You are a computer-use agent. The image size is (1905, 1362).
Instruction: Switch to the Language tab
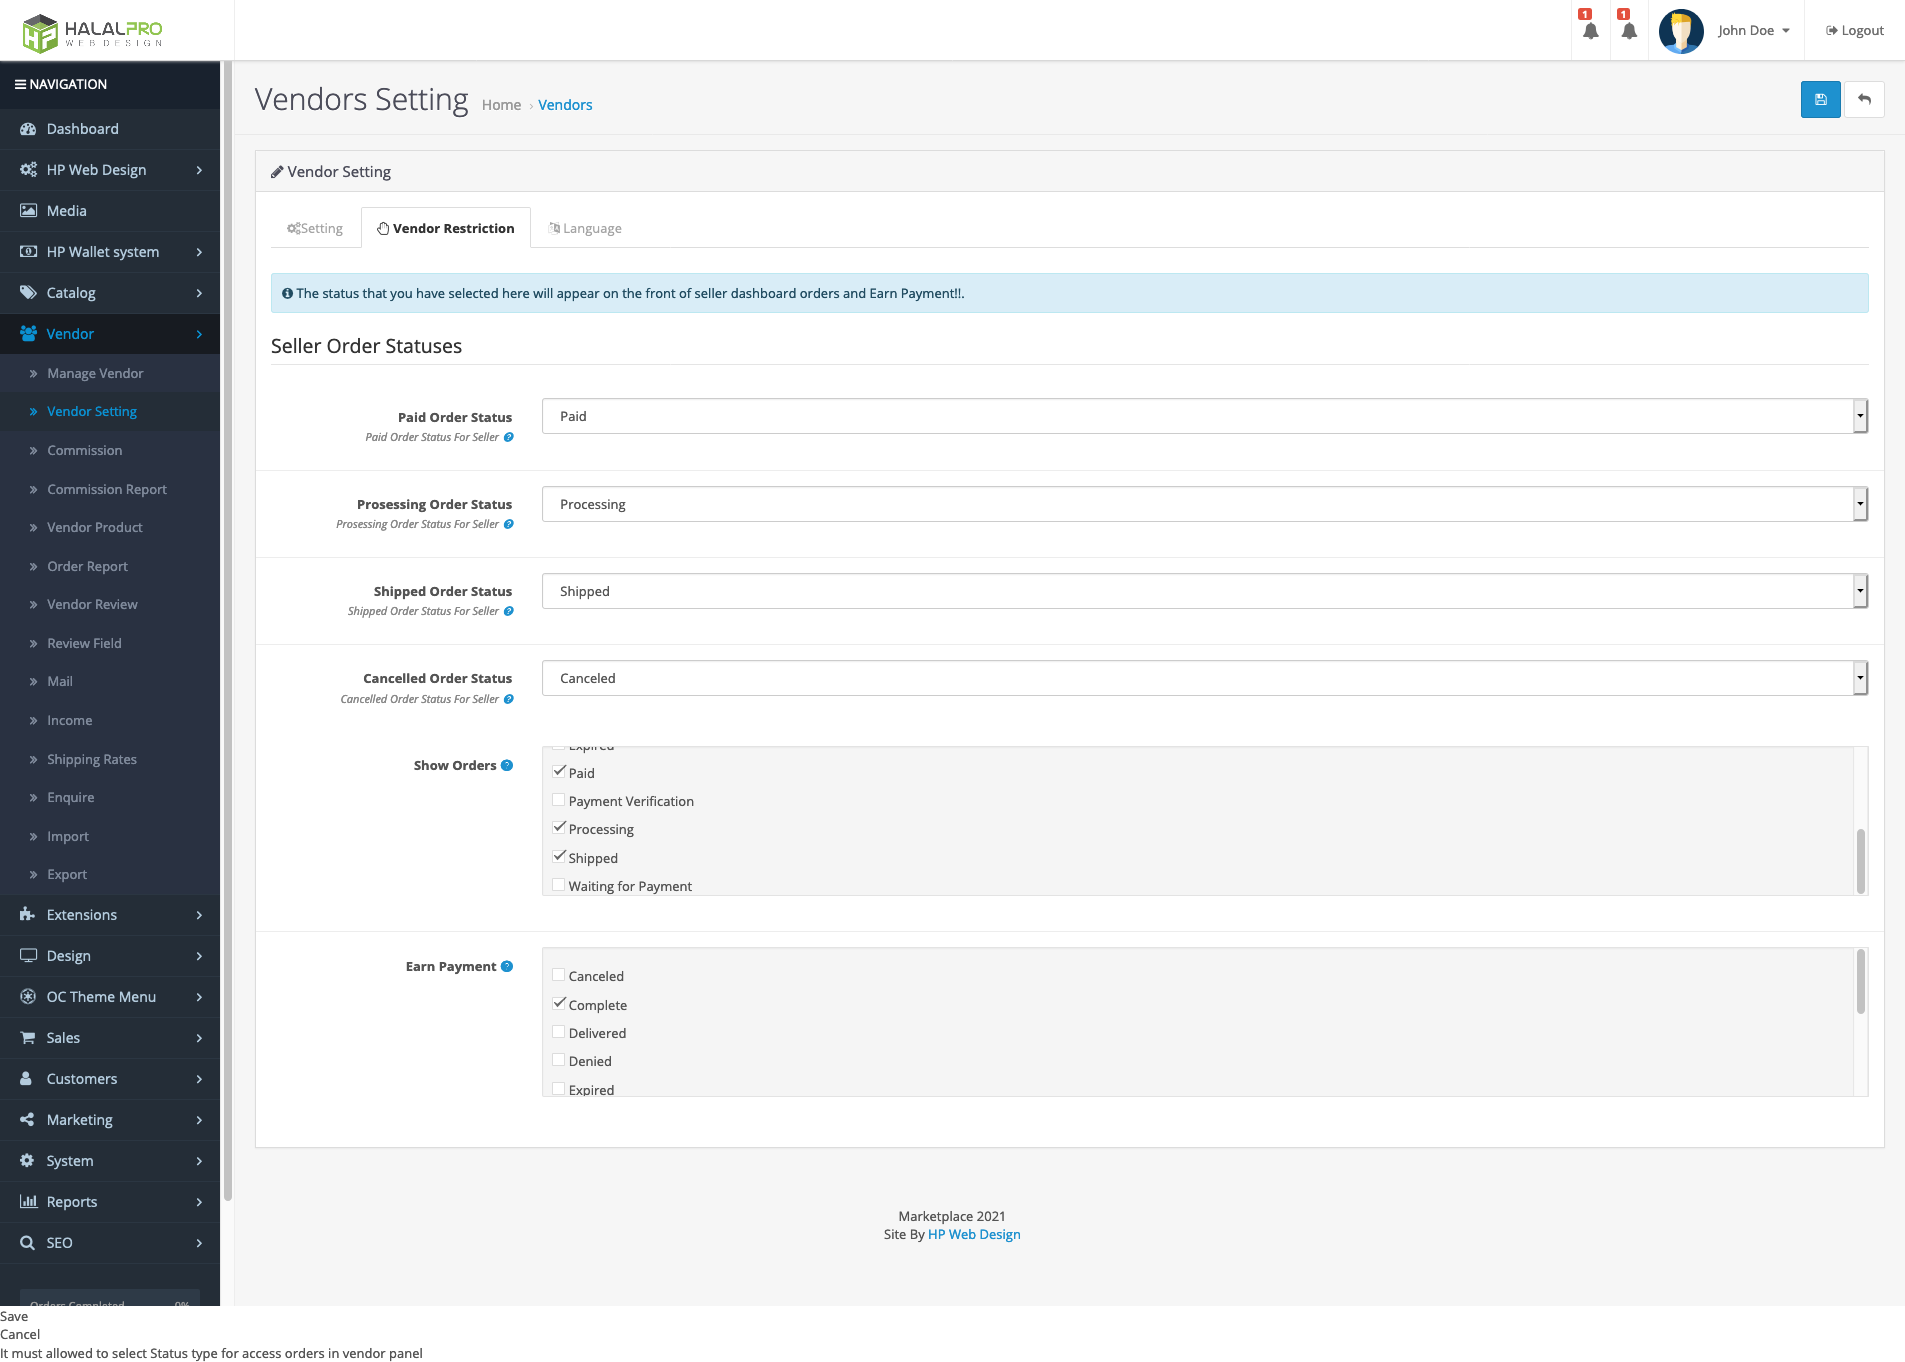point(585,229)
